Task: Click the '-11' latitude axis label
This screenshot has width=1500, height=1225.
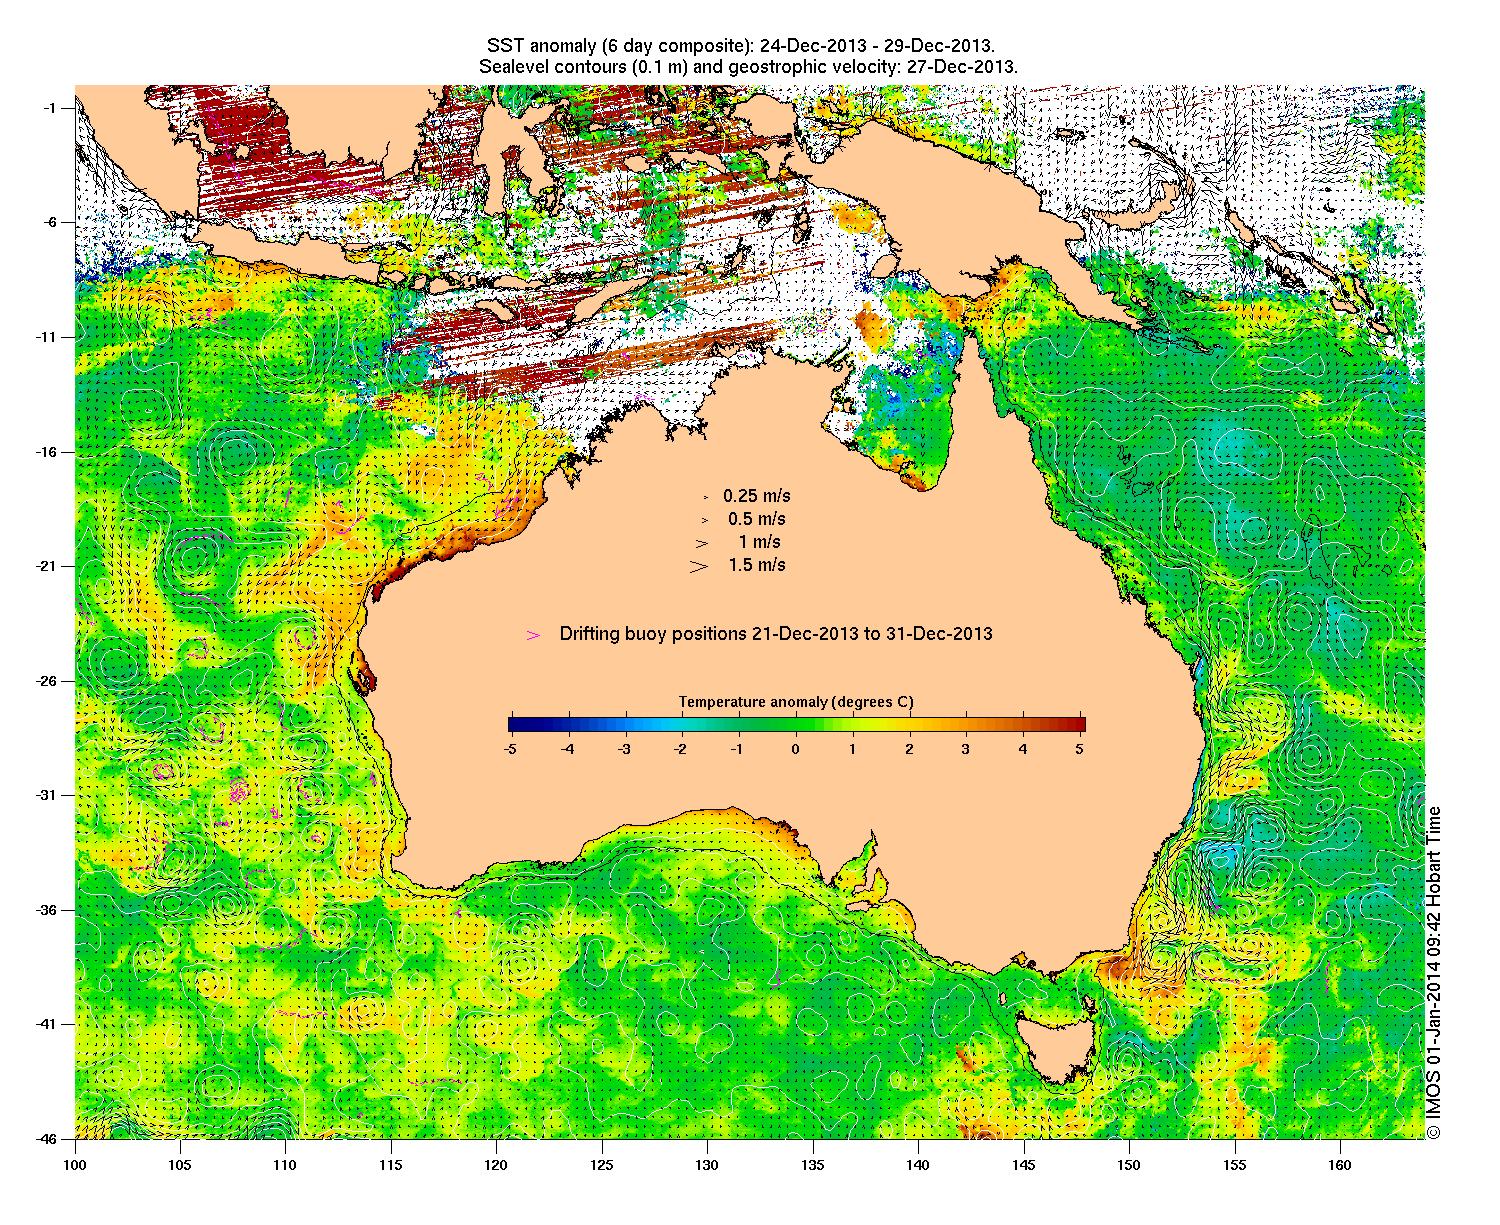Action: [x=47, y=337]
